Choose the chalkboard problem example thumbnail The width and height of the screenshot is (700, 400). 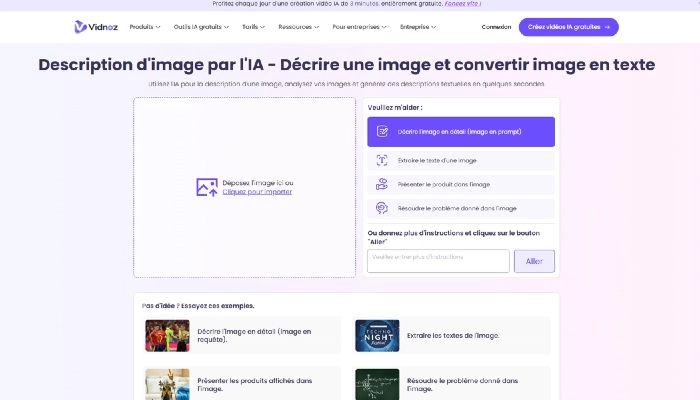tap(377, 384)
